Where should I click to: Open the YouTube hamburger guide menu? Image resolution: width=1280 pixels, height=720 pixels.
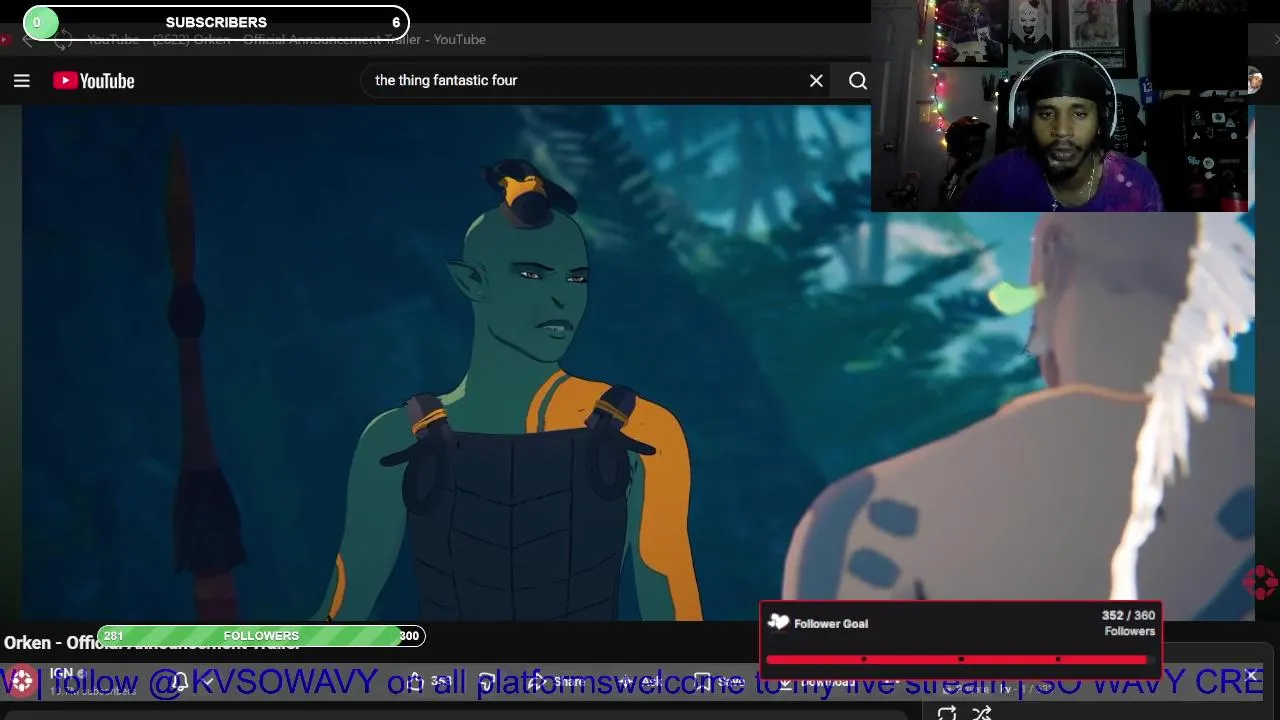click(21, 81)
